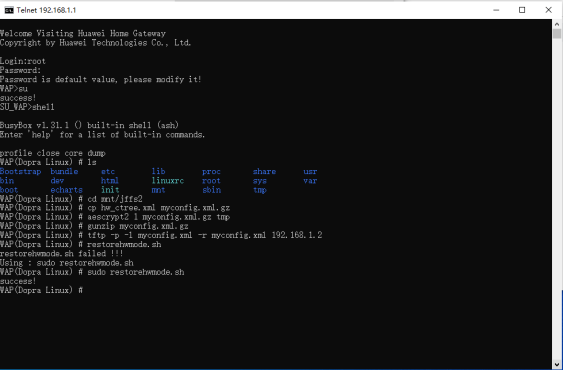Maximize the Telnet window

tap(522, 10)
